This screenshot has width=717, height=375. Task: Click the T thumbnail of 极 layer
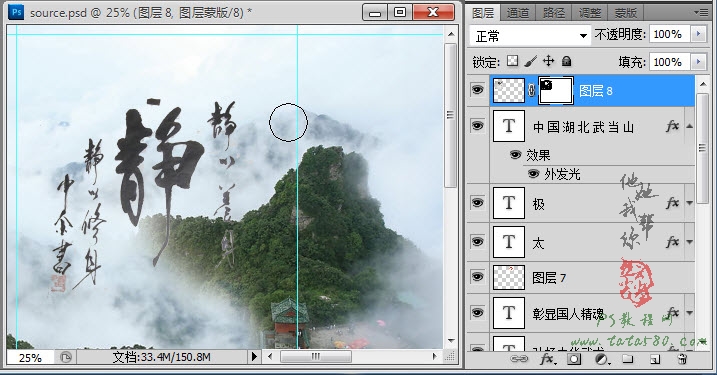pyautogui.click(x=508, y=203)
